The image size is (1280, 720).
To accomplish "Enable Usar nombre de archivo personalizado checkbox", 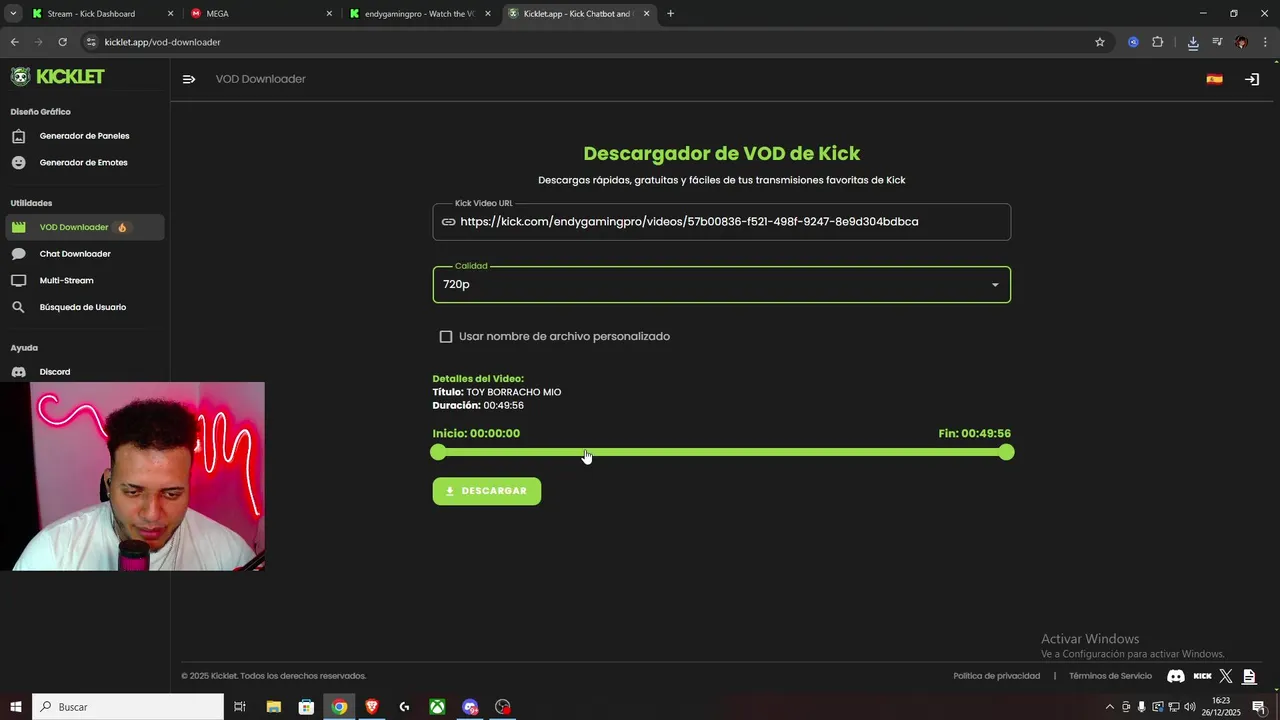I will 446,337.
